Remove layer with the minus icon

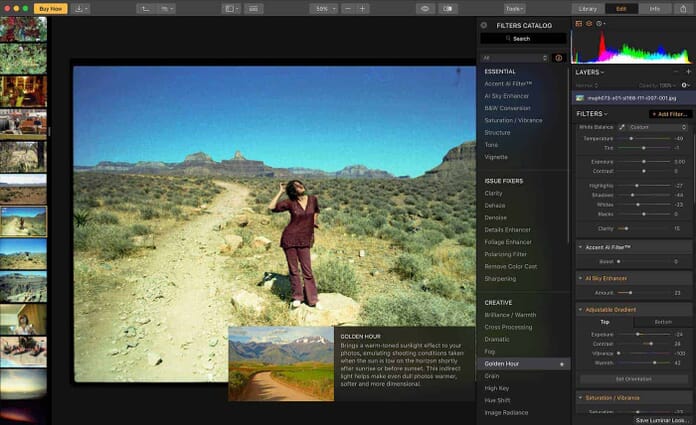click(675, 71)
